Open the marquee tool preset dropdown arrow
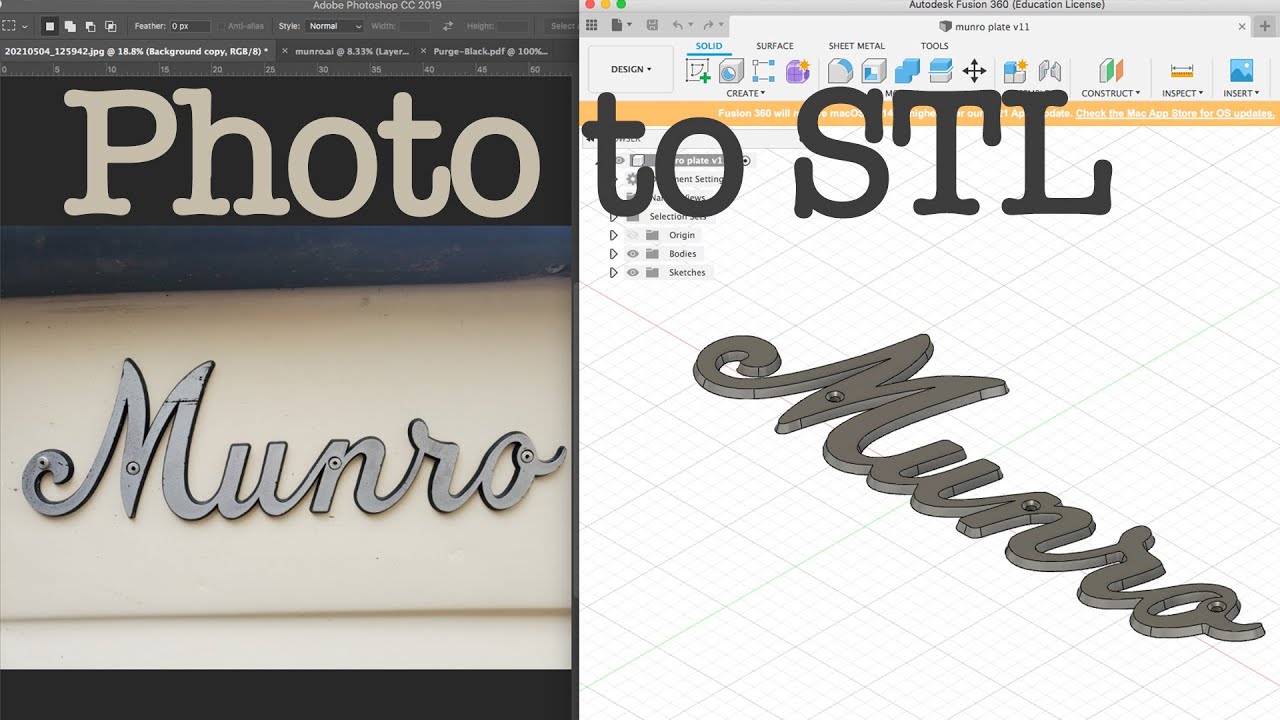Screen dimensions: 1280x720 pyautogui.click(x=26, y=26)
